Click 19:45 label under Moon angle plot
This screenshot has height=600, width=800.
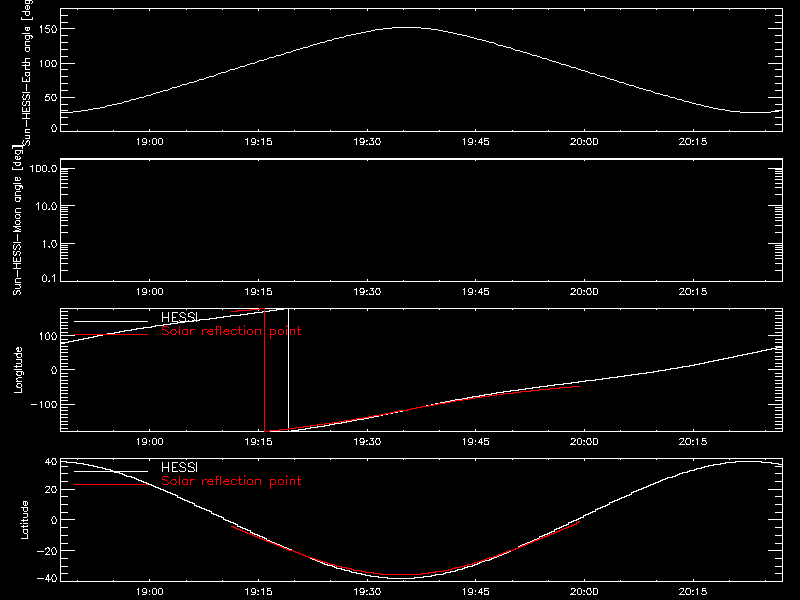[476, 292]
